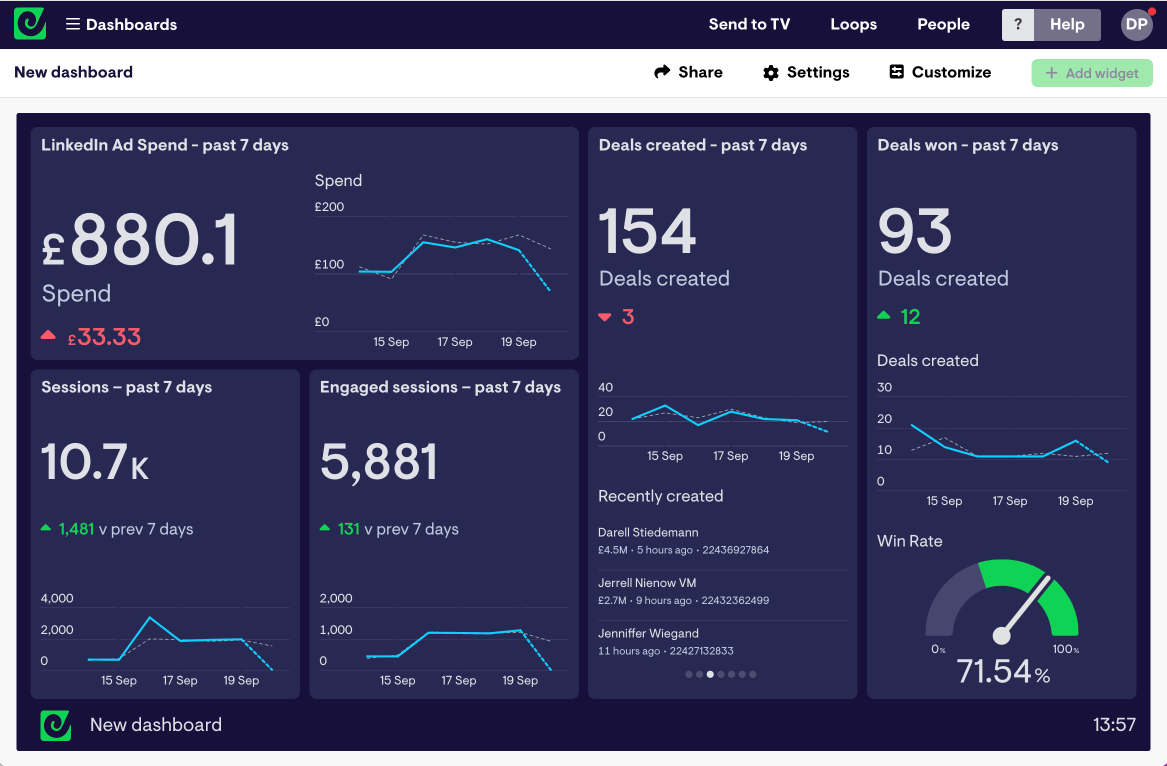
Task: Select a pagination dot under Recently created deals
Action: (x=709, y=674)
